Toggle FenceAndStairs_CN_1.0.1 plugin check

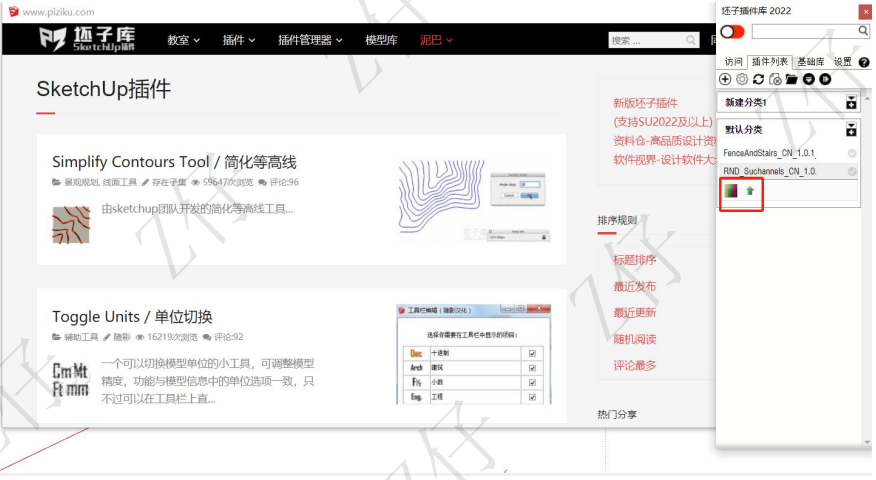[851, 153]
